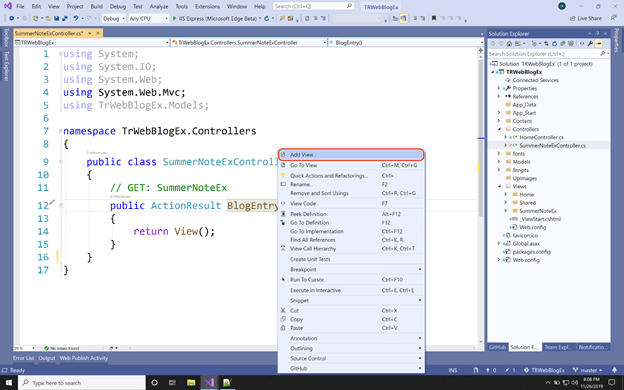Image resolution: width=624 pixels, height=390 pixels.
Task: Open the TRWebBlogEx project navigation dropdown
Action: (x=92, y=42)
